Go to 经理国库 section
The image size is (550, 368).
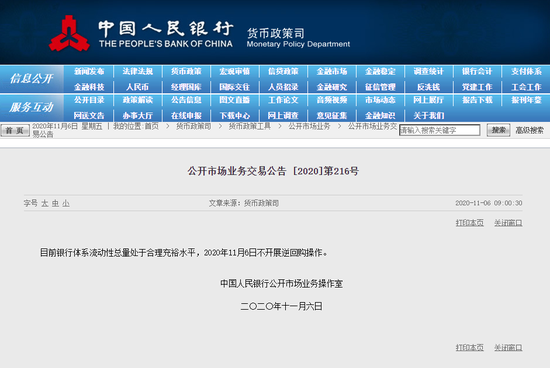click(186, 87)
